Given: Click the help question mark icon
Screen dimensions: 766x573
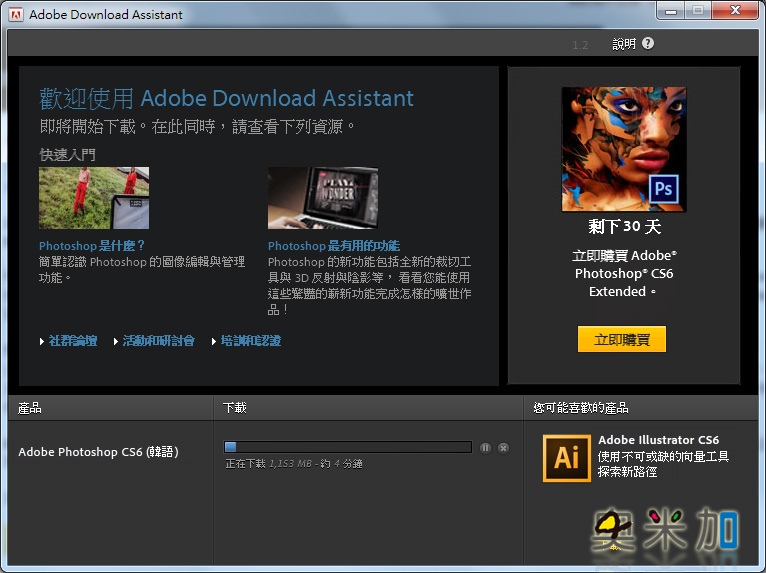Looking at the screenshot, I should click(648, 43).
